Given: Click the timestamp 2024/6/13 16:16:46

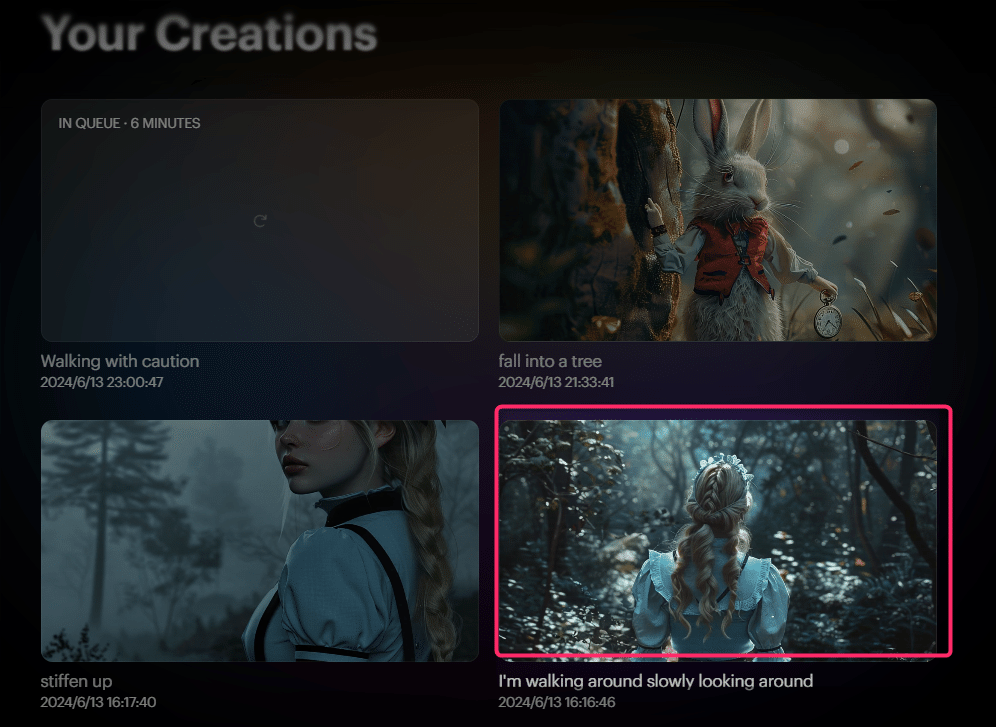Looking at the screenshot, I should 557,702.
